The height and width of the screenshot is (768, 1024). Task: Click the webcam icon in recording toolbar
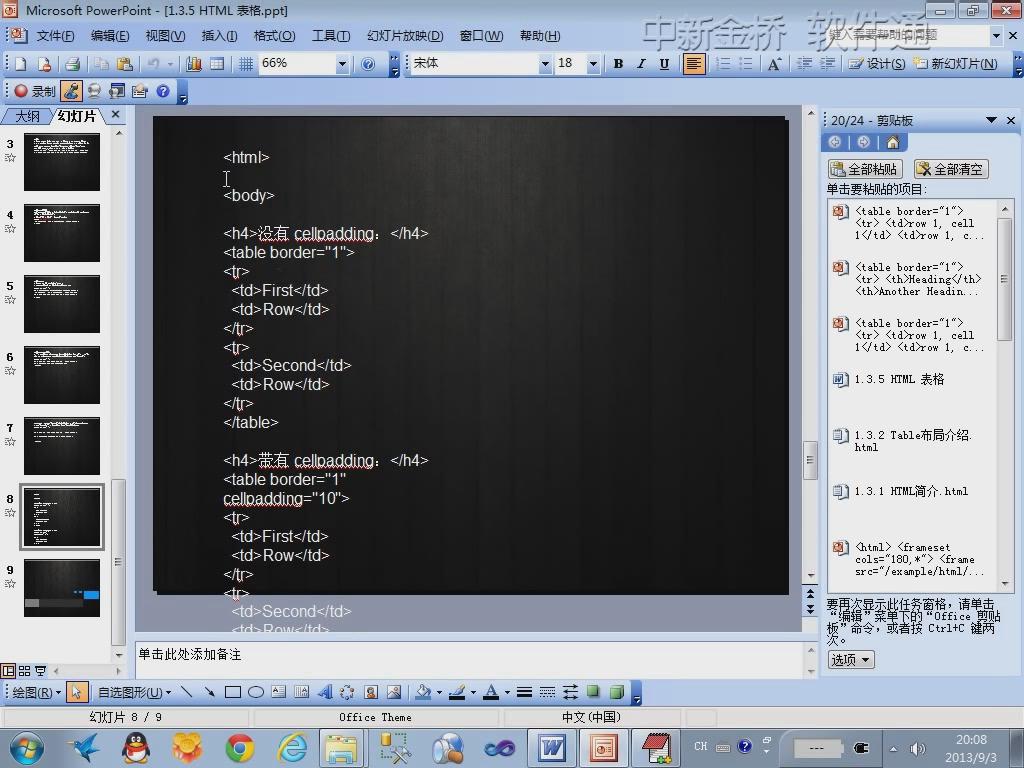95,91
